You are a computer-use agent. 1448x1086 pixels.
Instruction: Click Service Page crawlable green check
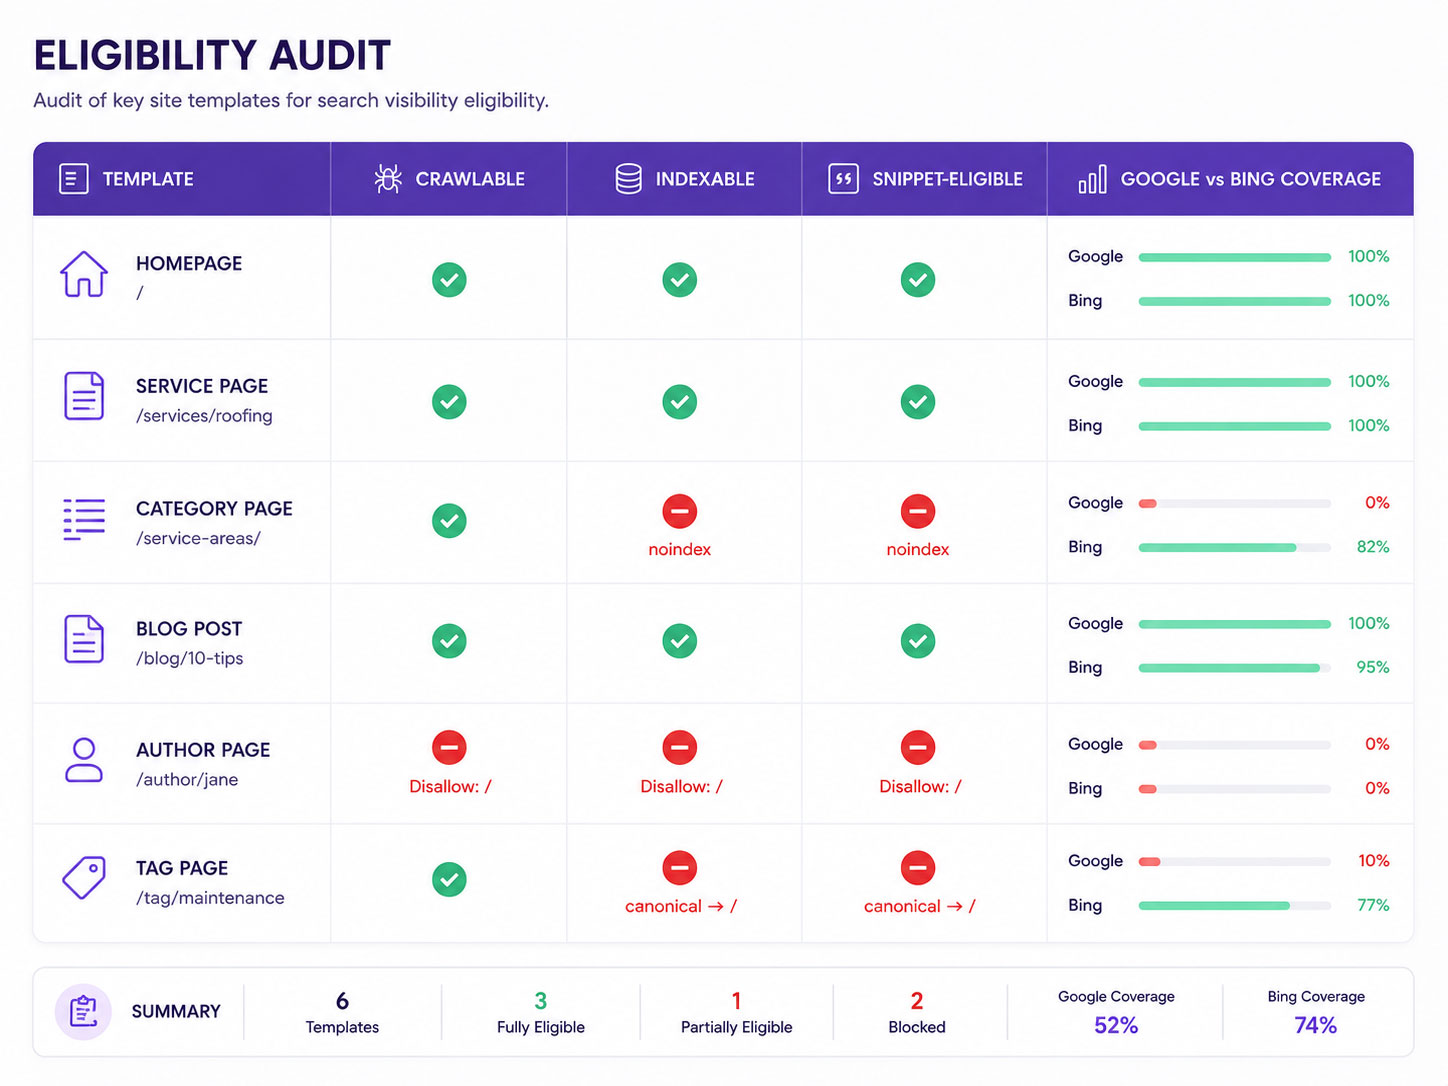[x=449, y=402]
